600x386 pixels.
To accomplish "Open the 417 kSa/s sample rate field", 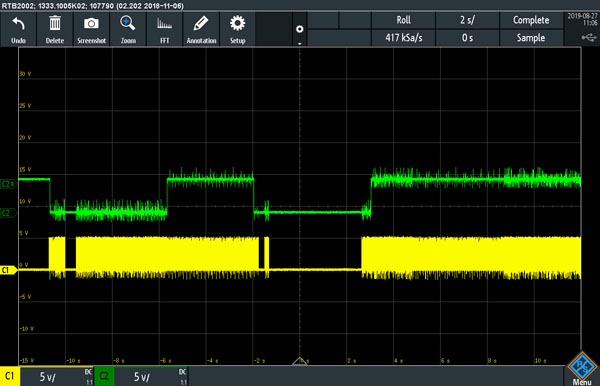I will click(403, 38).
